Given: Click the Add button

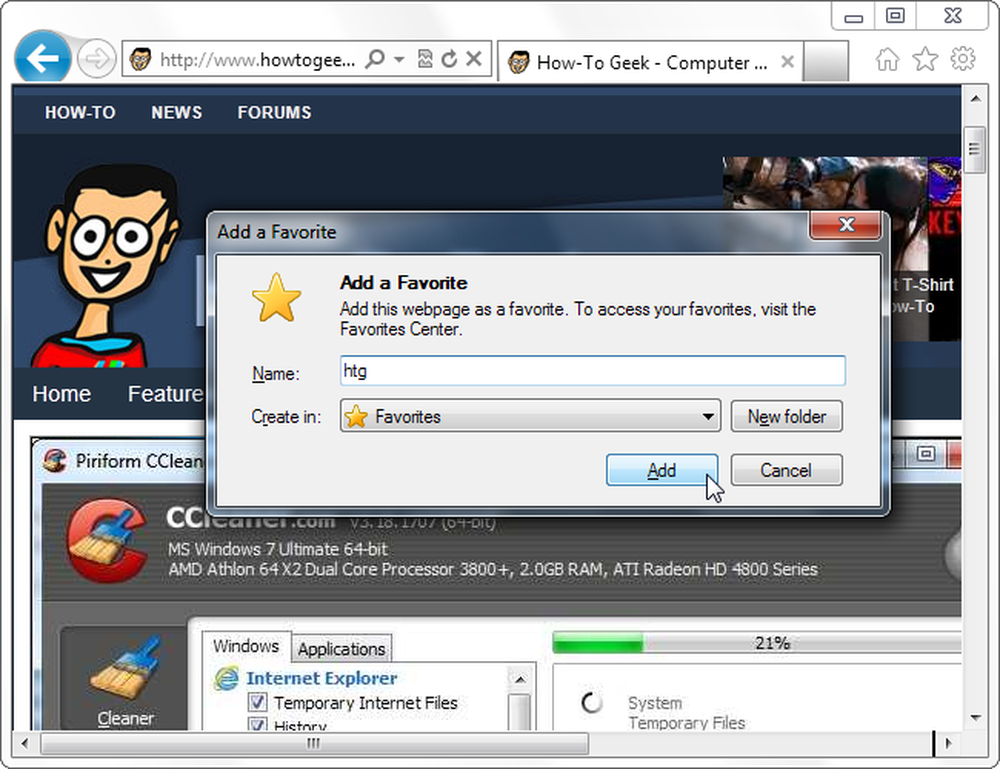Looking at the screenshot, I should [x=662, y=470].
